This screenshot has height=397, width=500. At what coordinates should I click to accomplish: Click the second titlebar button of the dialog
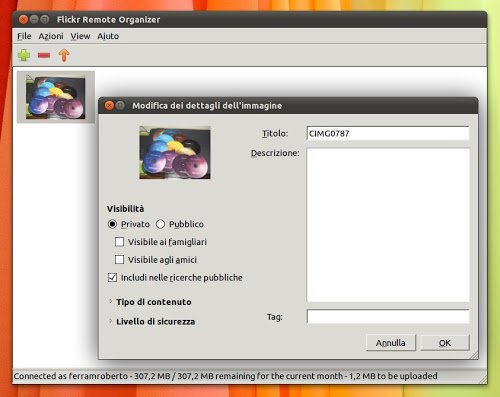(x=120, y=106)
